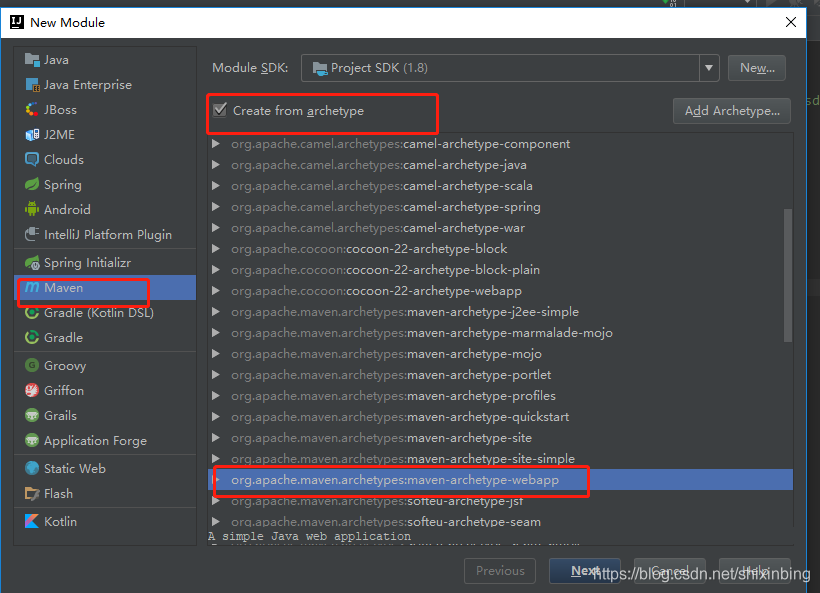Close the New Module dialog

click(791, 22)
